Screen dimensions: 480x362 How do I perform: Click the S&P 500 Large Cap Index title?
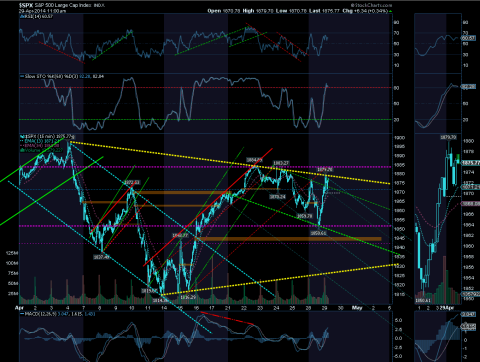[64, 5]
